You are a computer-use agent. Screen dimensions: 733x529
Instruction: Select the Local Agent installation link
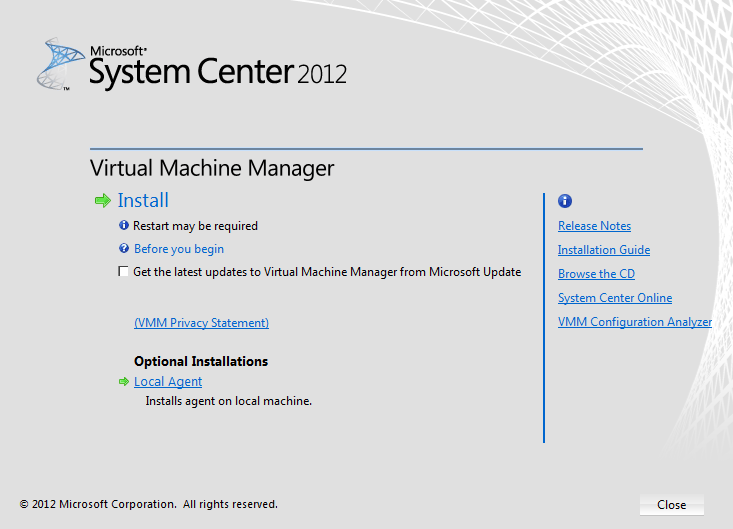(x=168, y=382)
